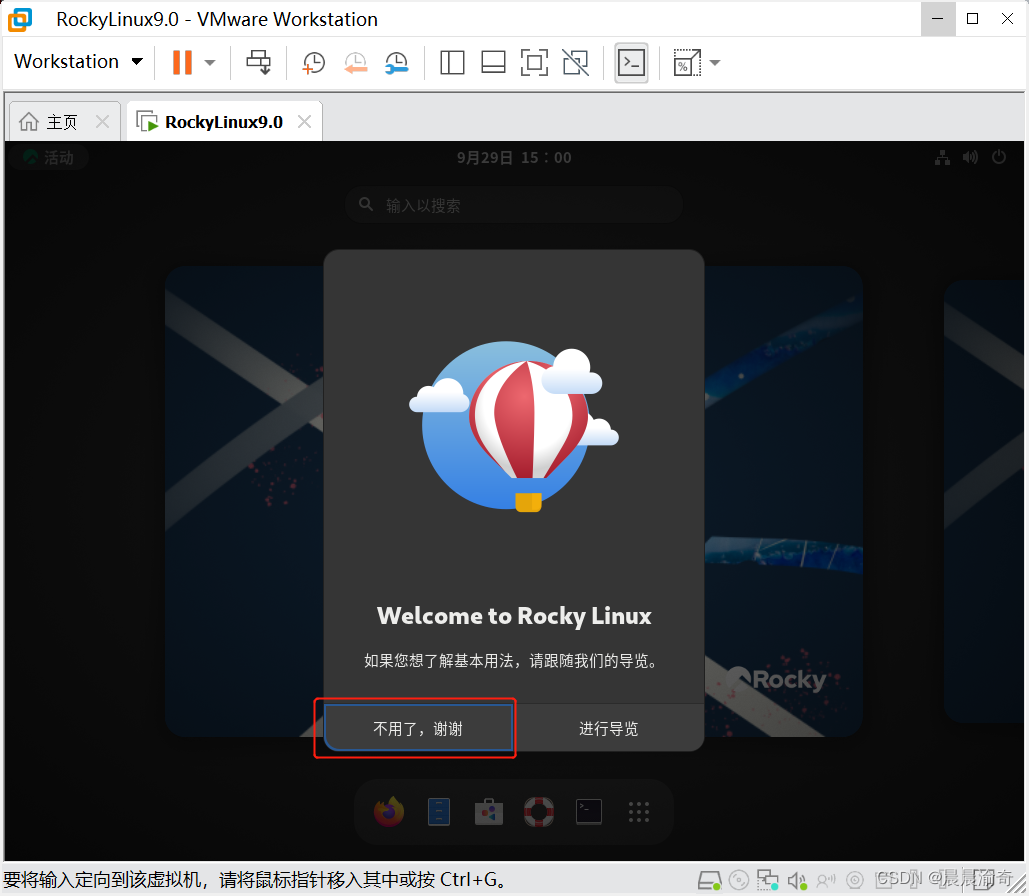Click 进行导览 to take the tour

point(608,728)
